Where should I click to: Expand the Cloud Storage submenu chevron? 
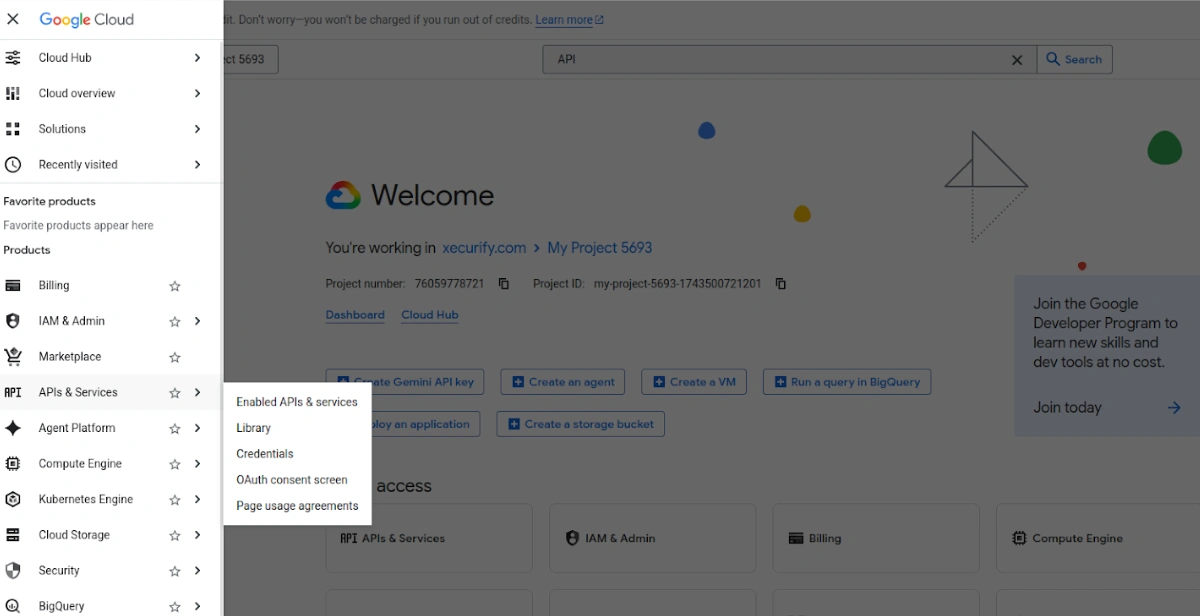click(197, 535)
